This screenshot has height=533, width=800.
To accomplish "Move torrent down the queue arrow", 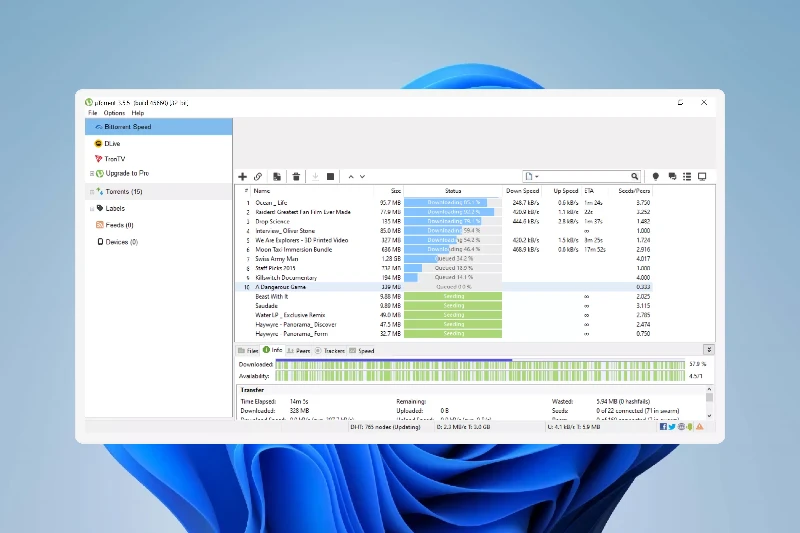I will 362,177.
